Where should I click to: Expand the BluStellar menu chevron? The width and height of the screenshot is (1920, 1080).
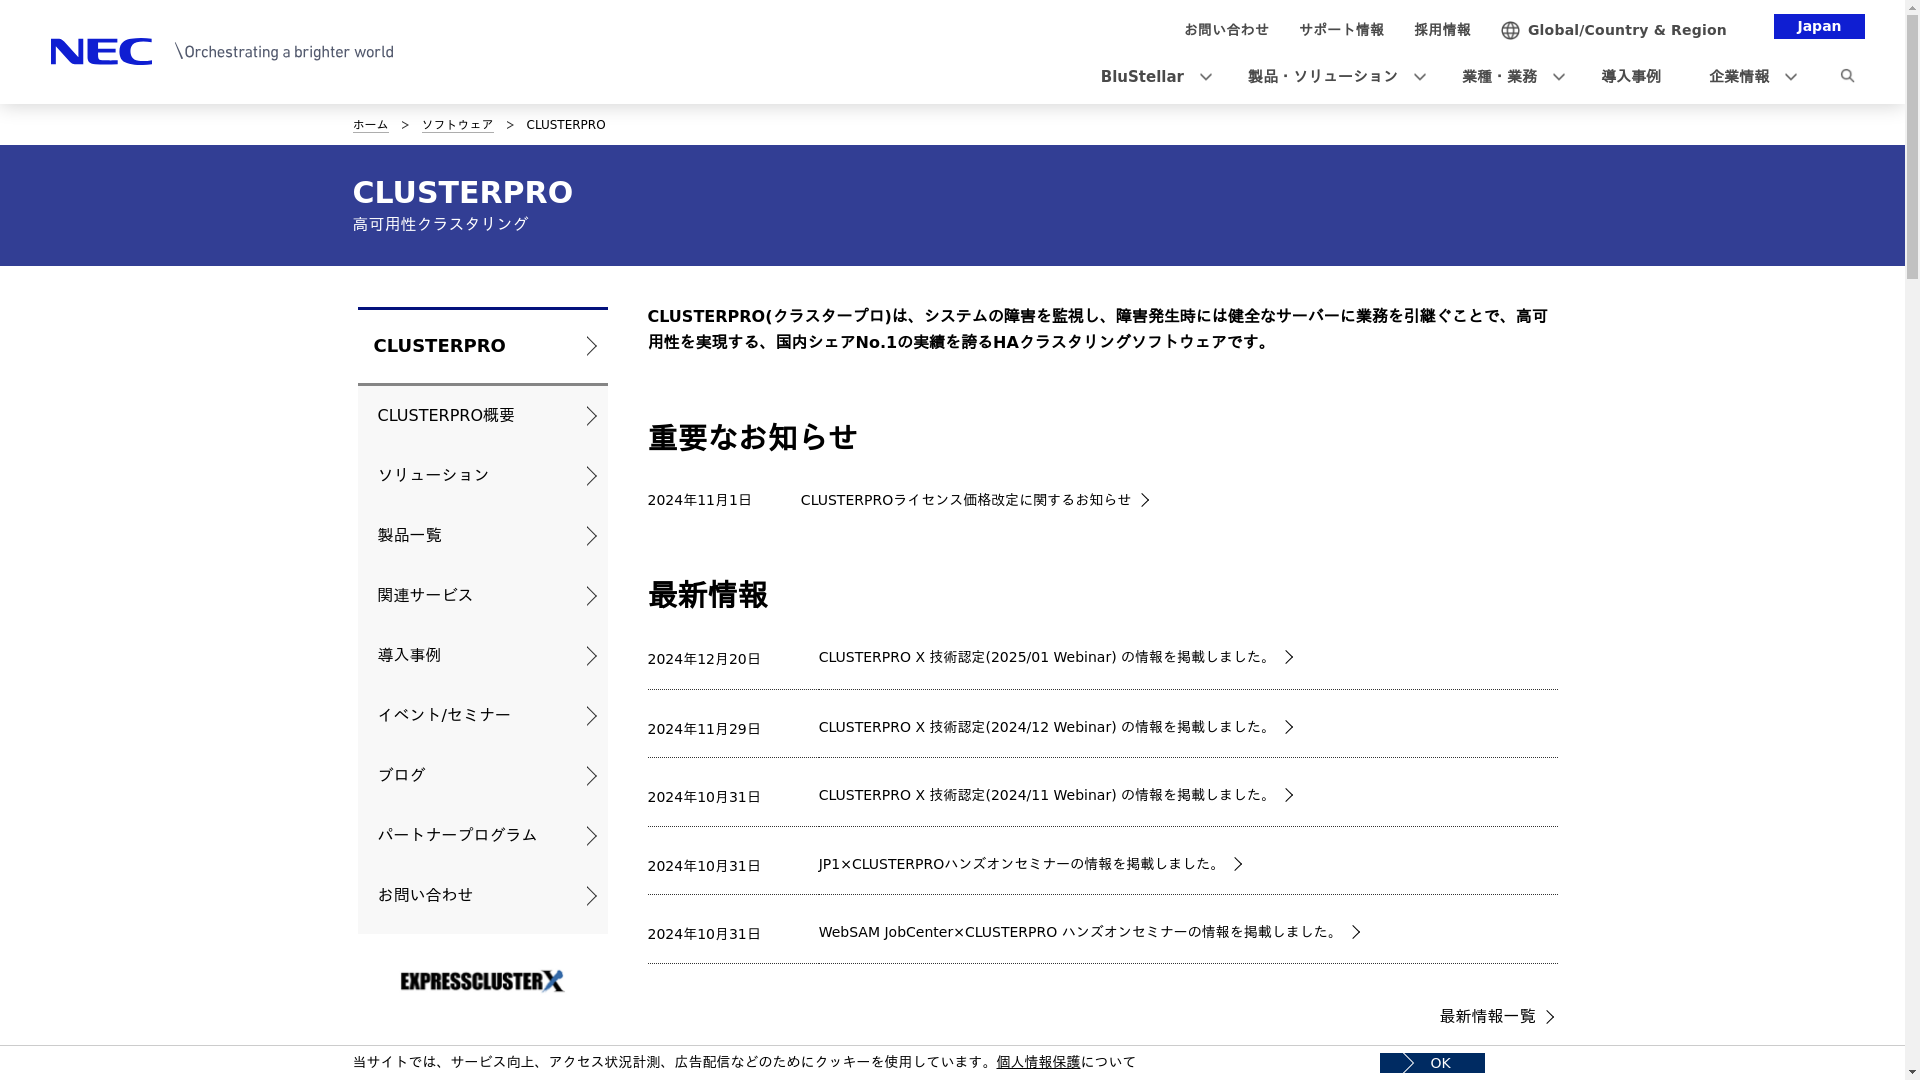coord(1205,77)
